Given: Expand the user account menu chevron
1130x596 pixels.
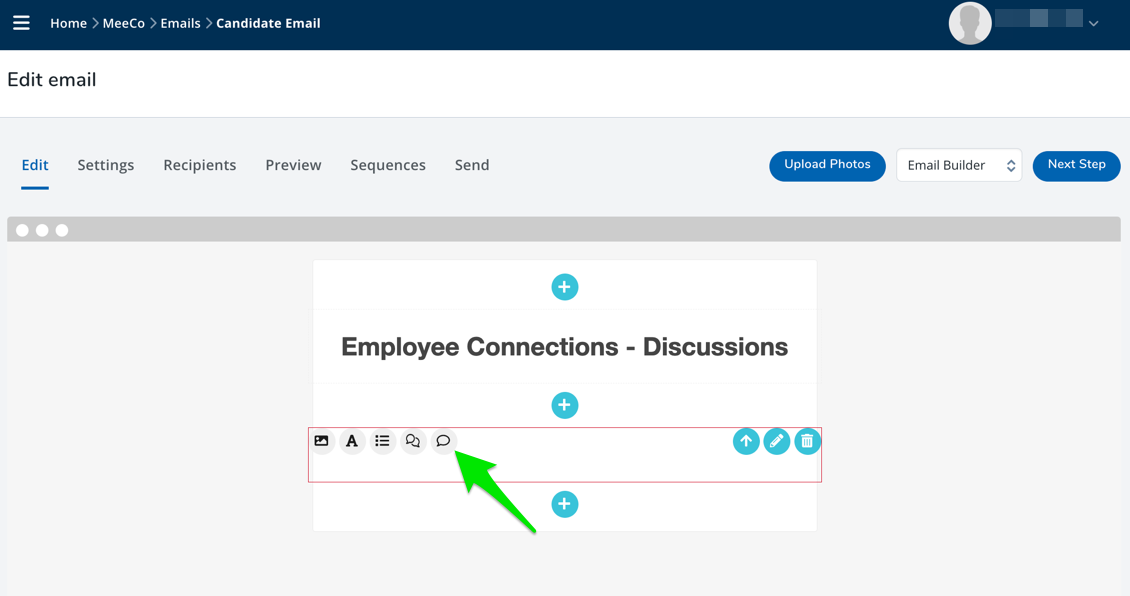Looking at the screenshot, I should (1094, 23).
